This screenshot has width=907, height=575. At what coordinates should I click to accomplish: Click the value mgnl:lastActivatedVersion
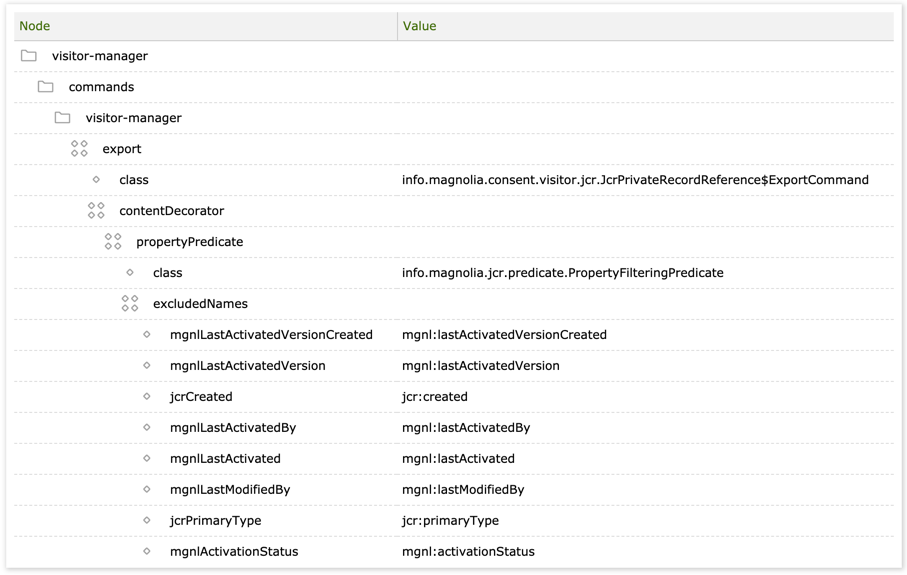point(481,366)
